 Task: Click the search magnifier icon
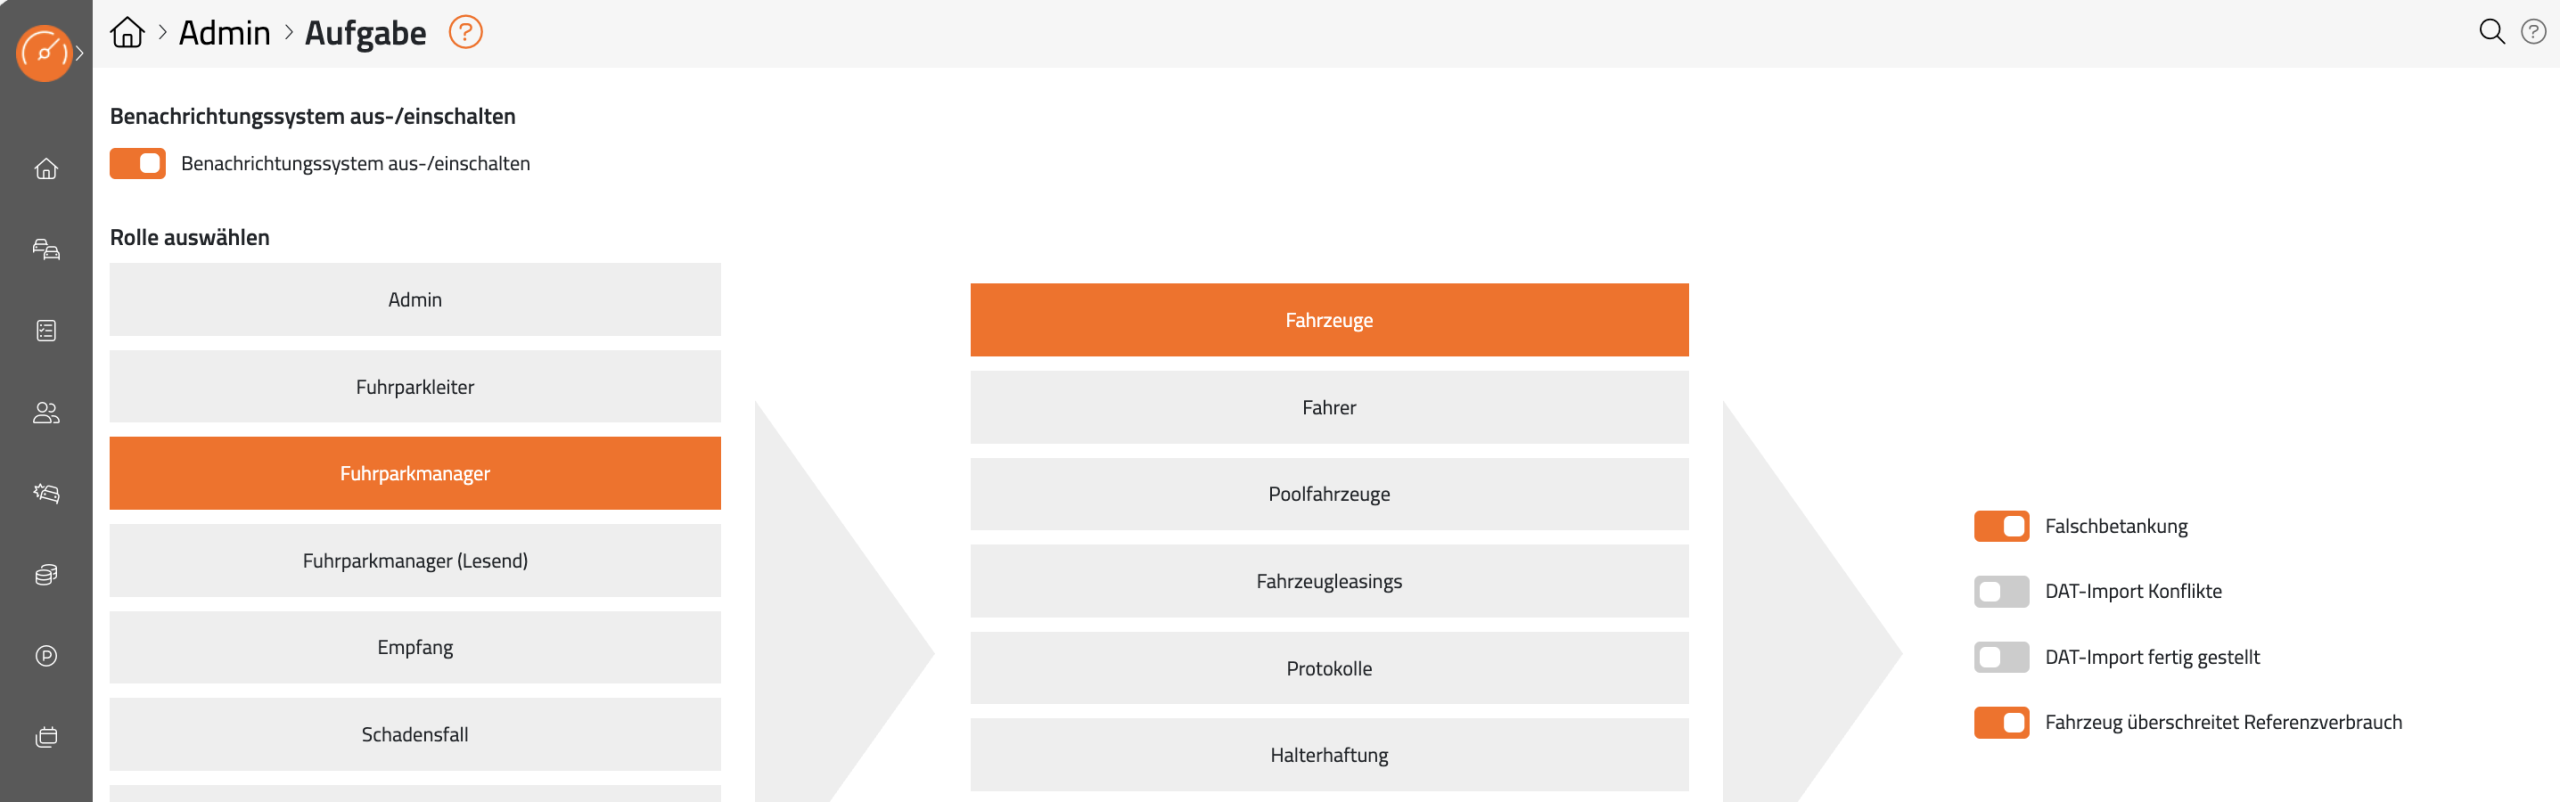[2491, 32]
